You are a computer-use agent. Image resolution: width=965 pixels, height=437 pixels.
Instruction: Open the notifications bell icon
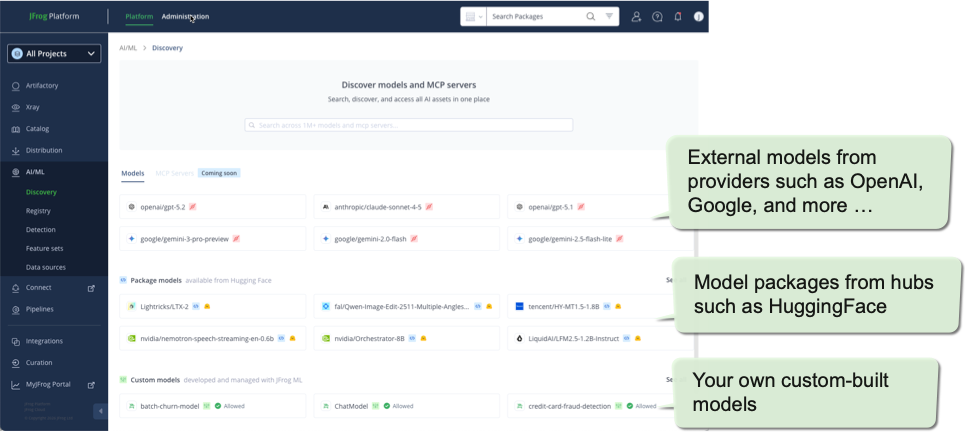pos(678,17)
